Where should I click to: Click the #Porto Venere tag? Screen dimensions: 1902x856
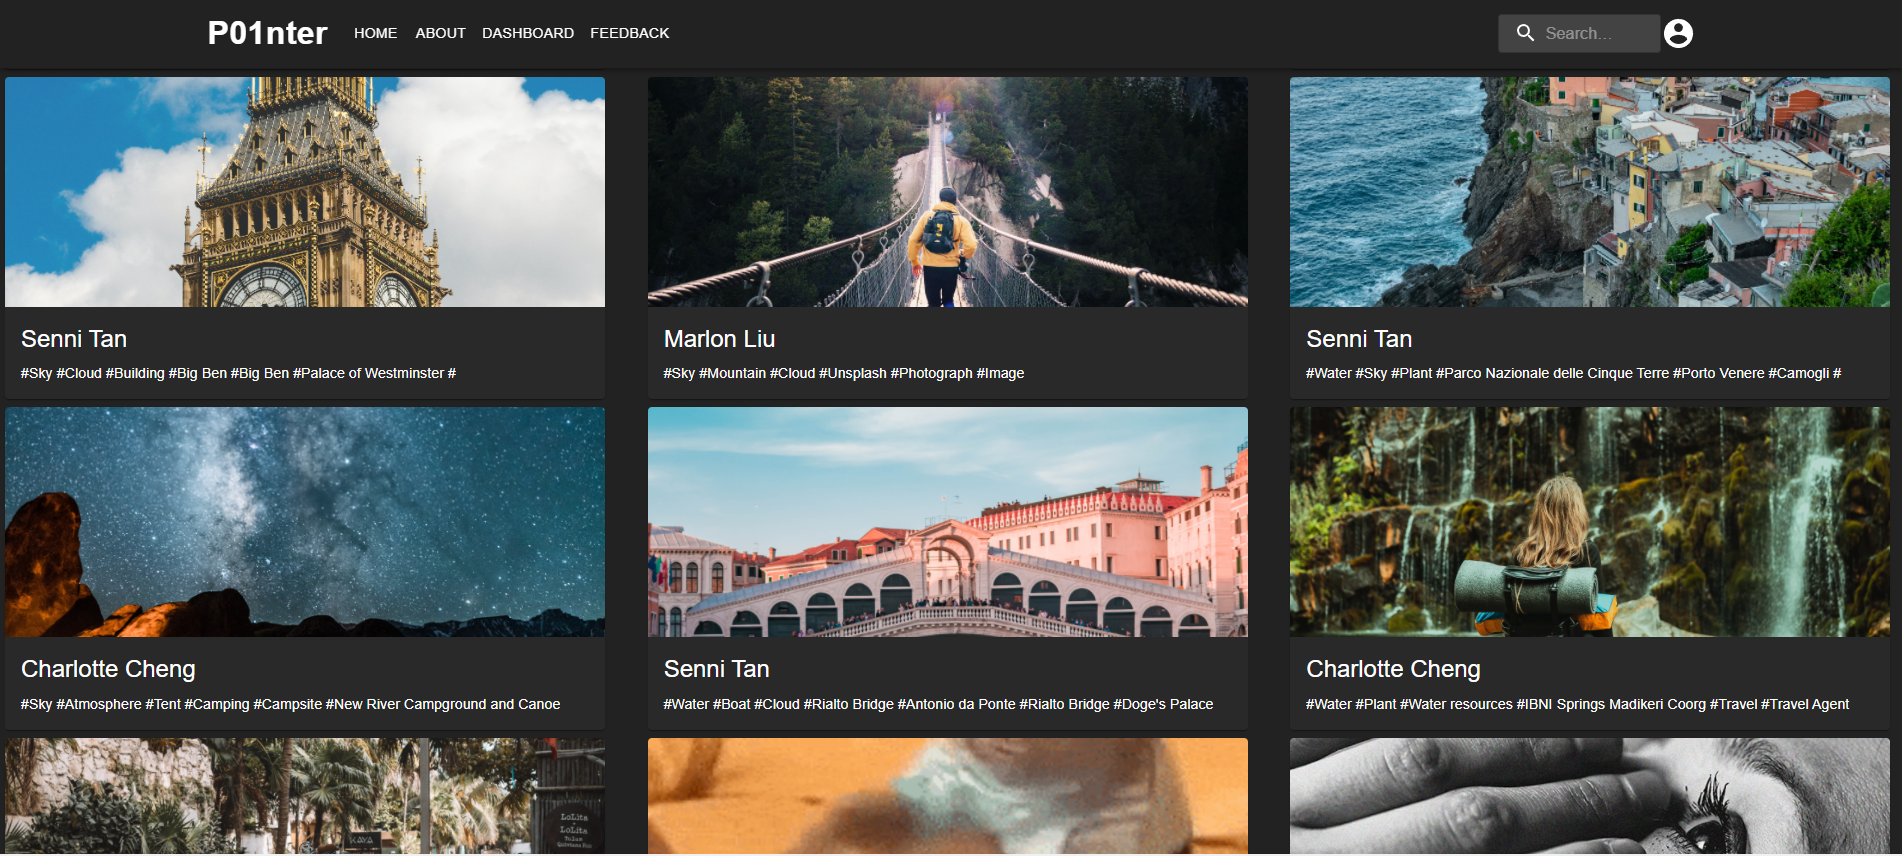[1719, 373]
